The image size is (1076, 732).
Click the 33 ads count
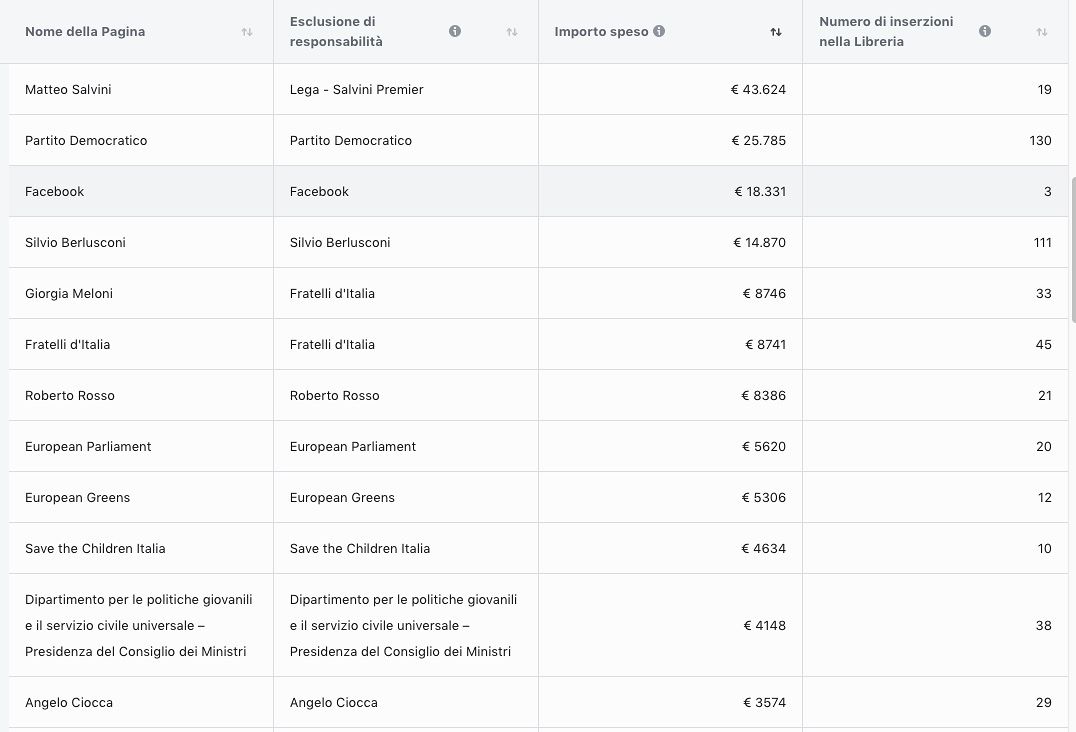1043,294
